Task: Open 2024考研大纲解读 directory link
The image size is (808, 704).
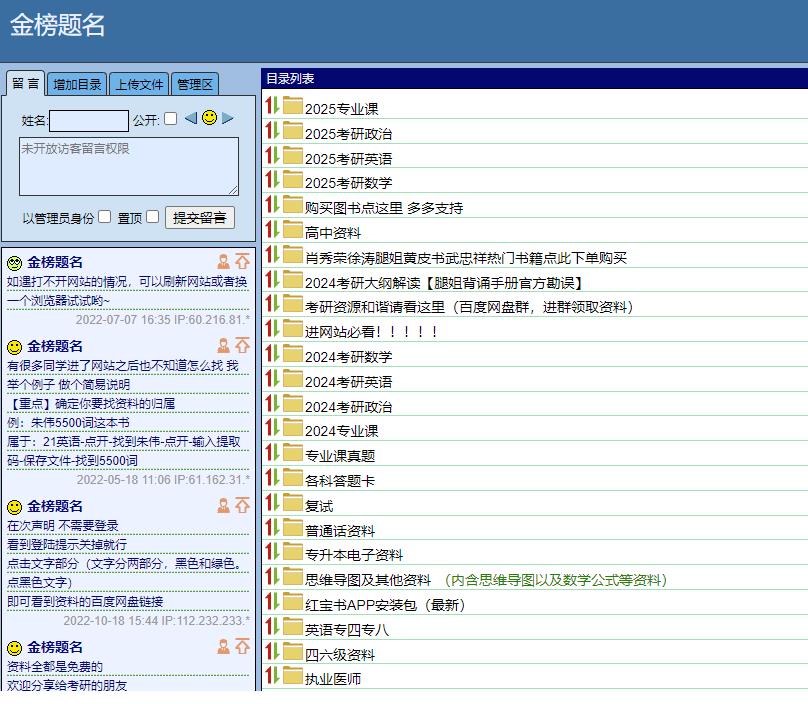Action: [445, 283]
